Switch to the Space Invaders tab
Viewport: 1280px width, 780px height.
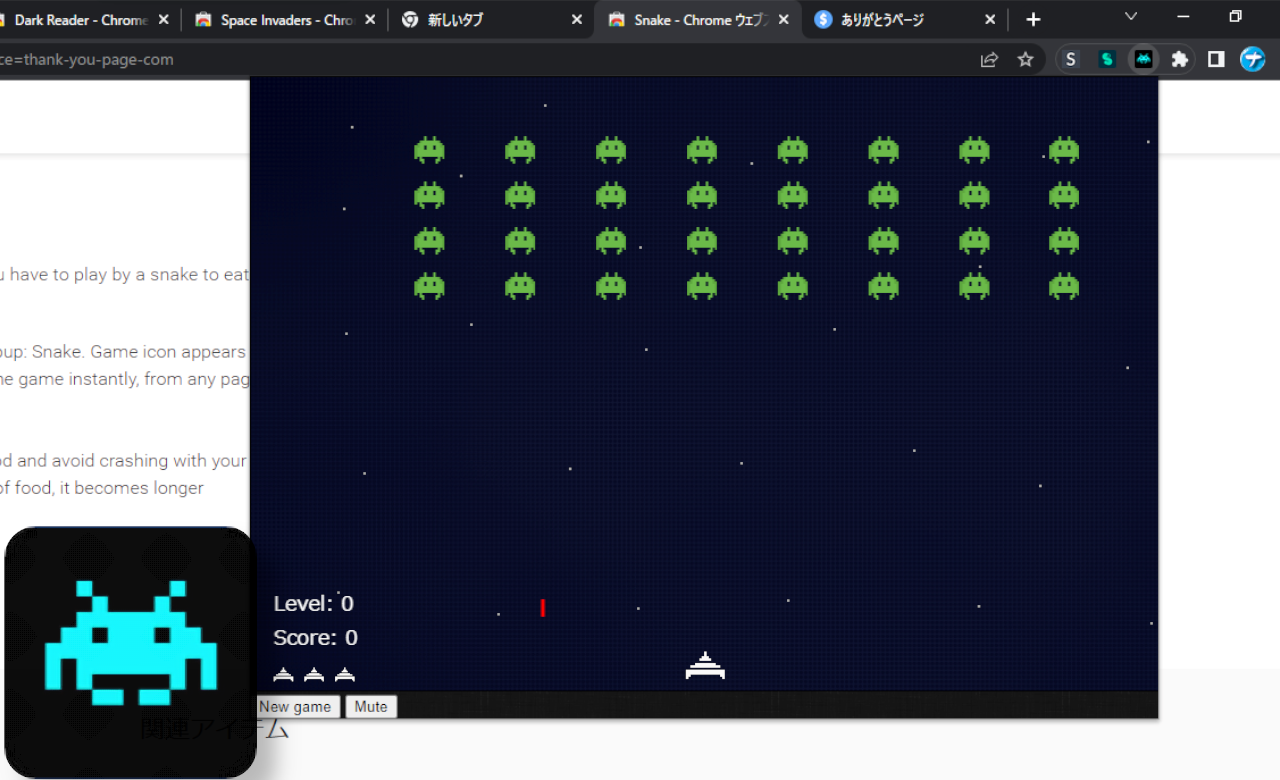click(286, 20)
